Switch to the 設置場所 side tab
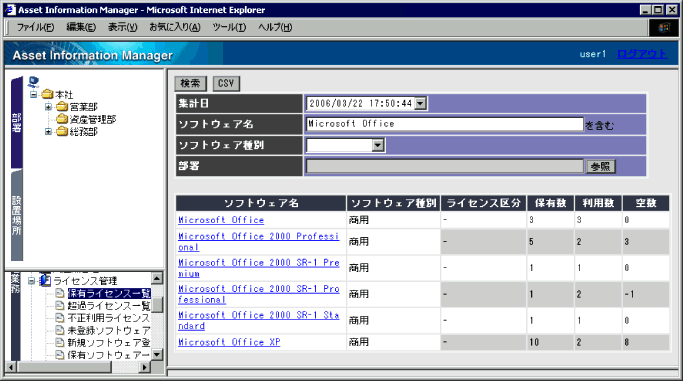683x381 pixels. pyautogui.click(x=17, y=216)
